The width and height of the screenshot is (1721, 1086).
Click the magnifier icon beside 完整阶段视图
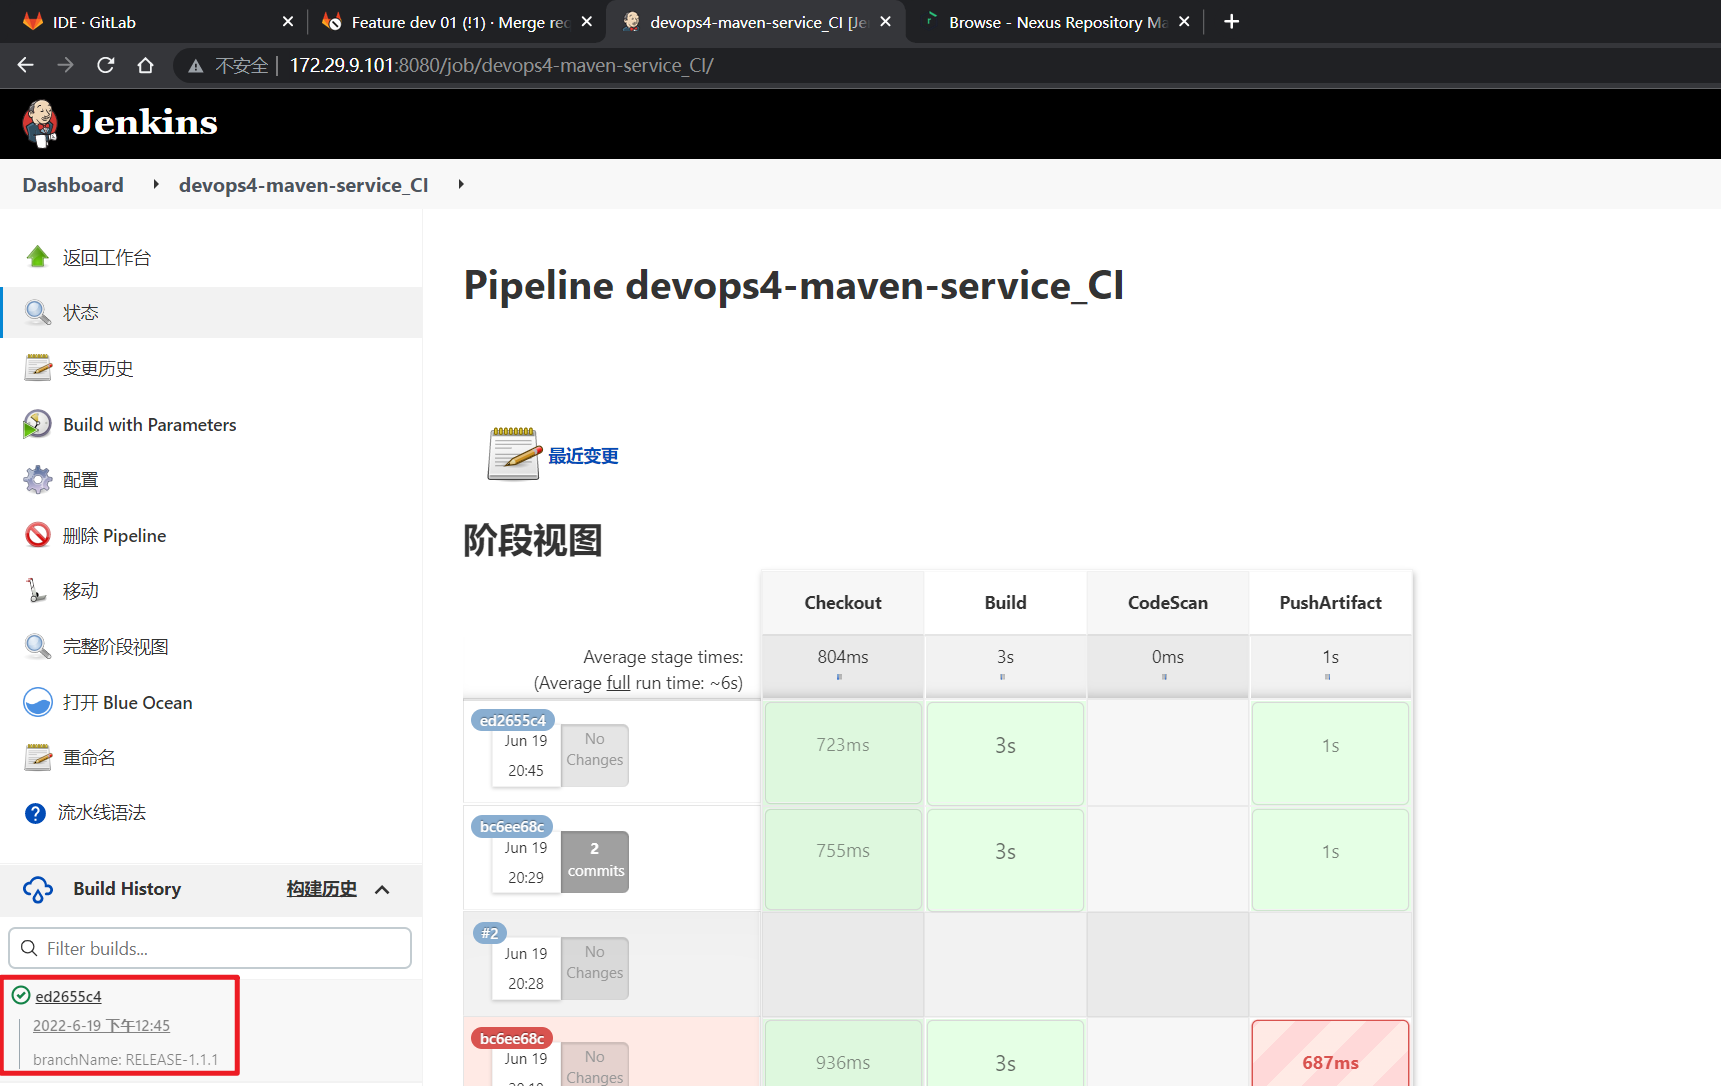(38, 646)
